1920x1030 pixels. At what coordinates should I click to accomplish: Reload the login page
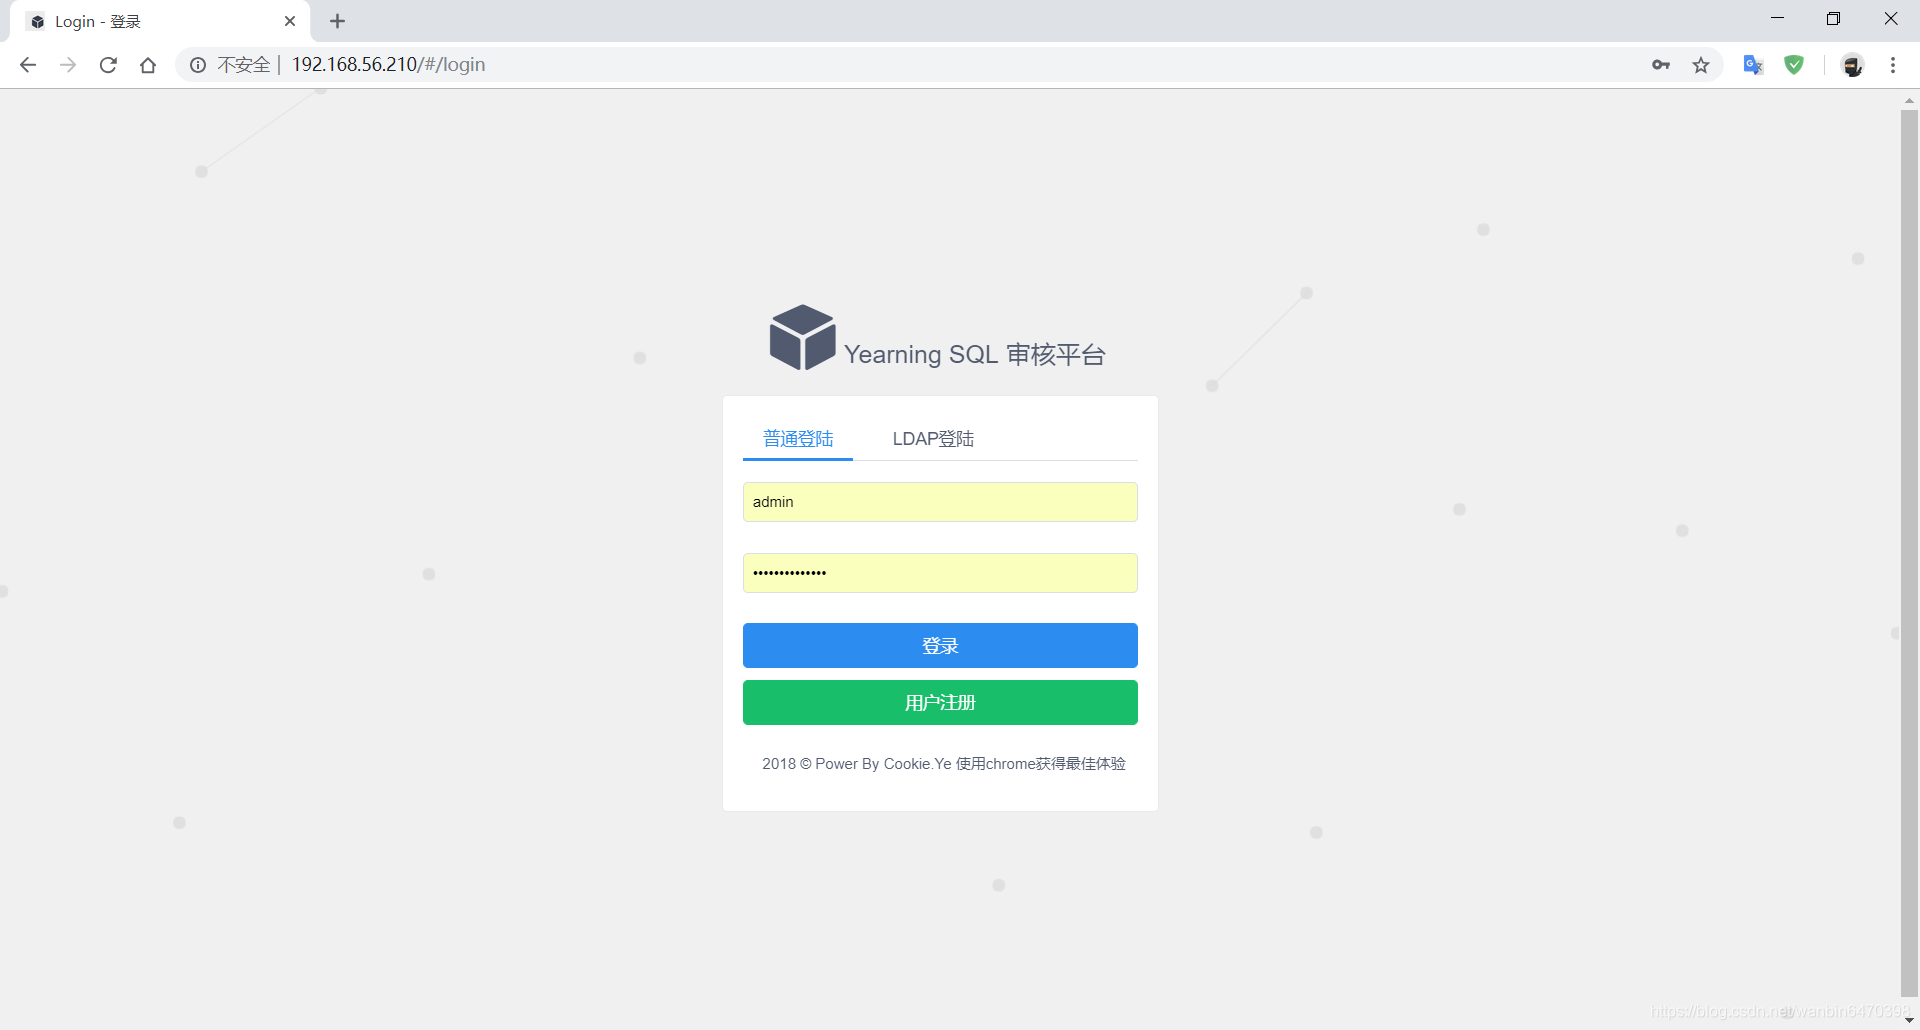pos(108,65)
